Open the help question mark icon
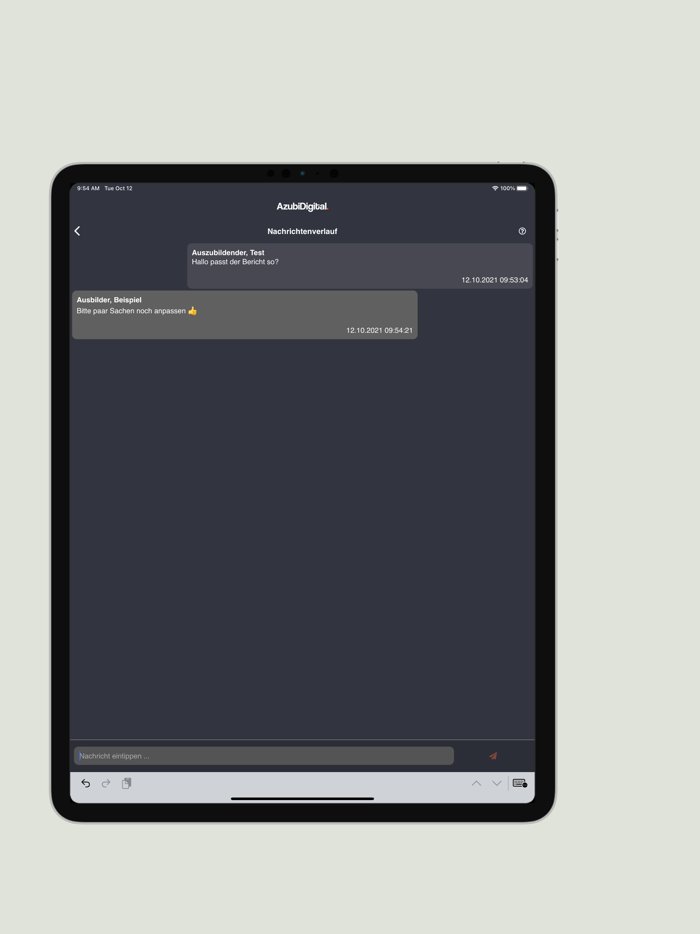The height and width of the screenshot is (934, 700). coord(522,231)
